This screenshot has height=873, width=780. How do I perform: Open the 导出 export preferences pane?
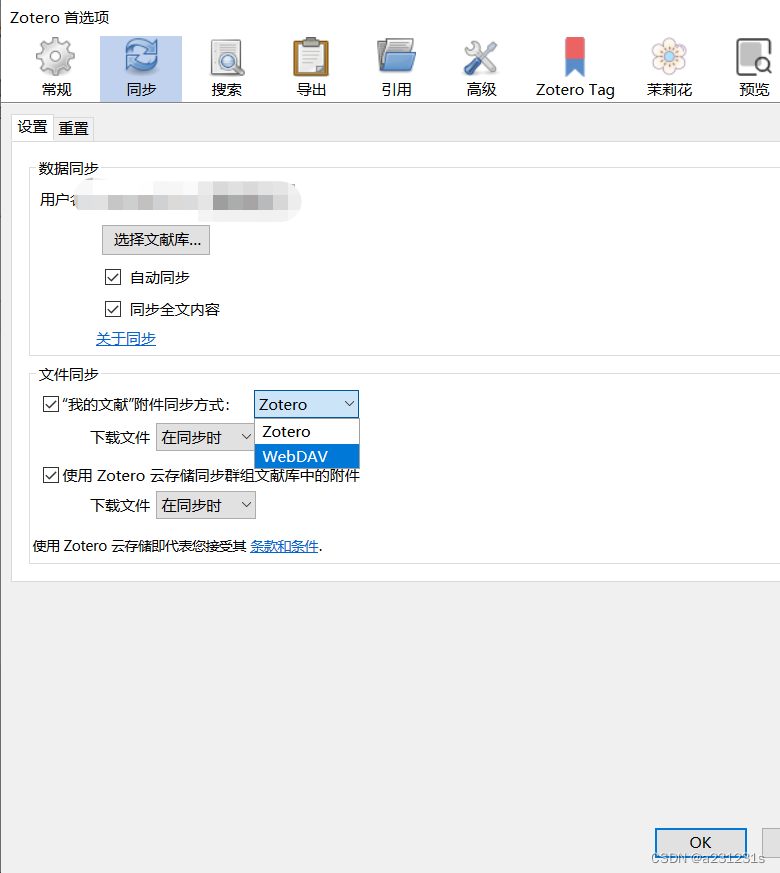click(x=311, y=68)
